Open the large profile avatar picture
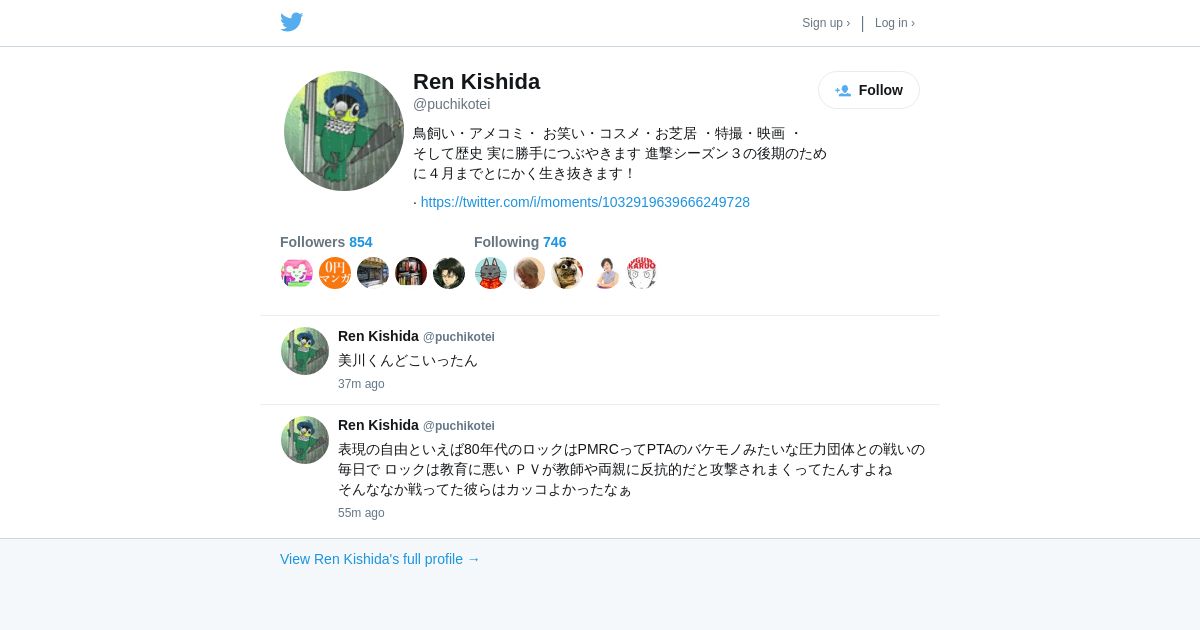 point(344,131)
